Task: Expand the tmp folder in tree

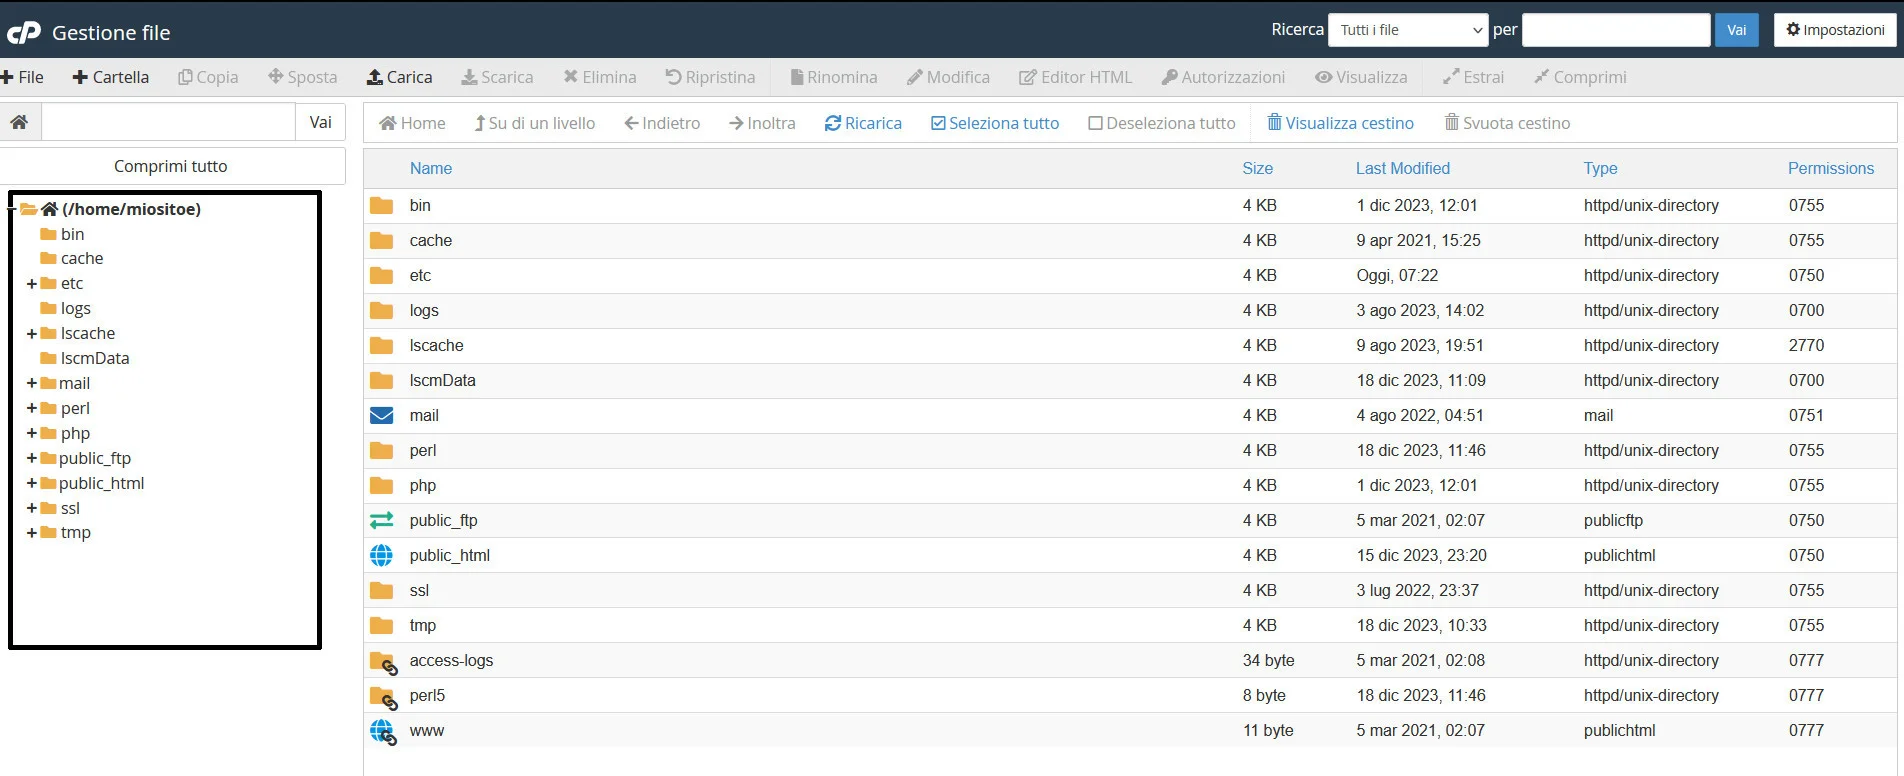Action: (32, 533)
